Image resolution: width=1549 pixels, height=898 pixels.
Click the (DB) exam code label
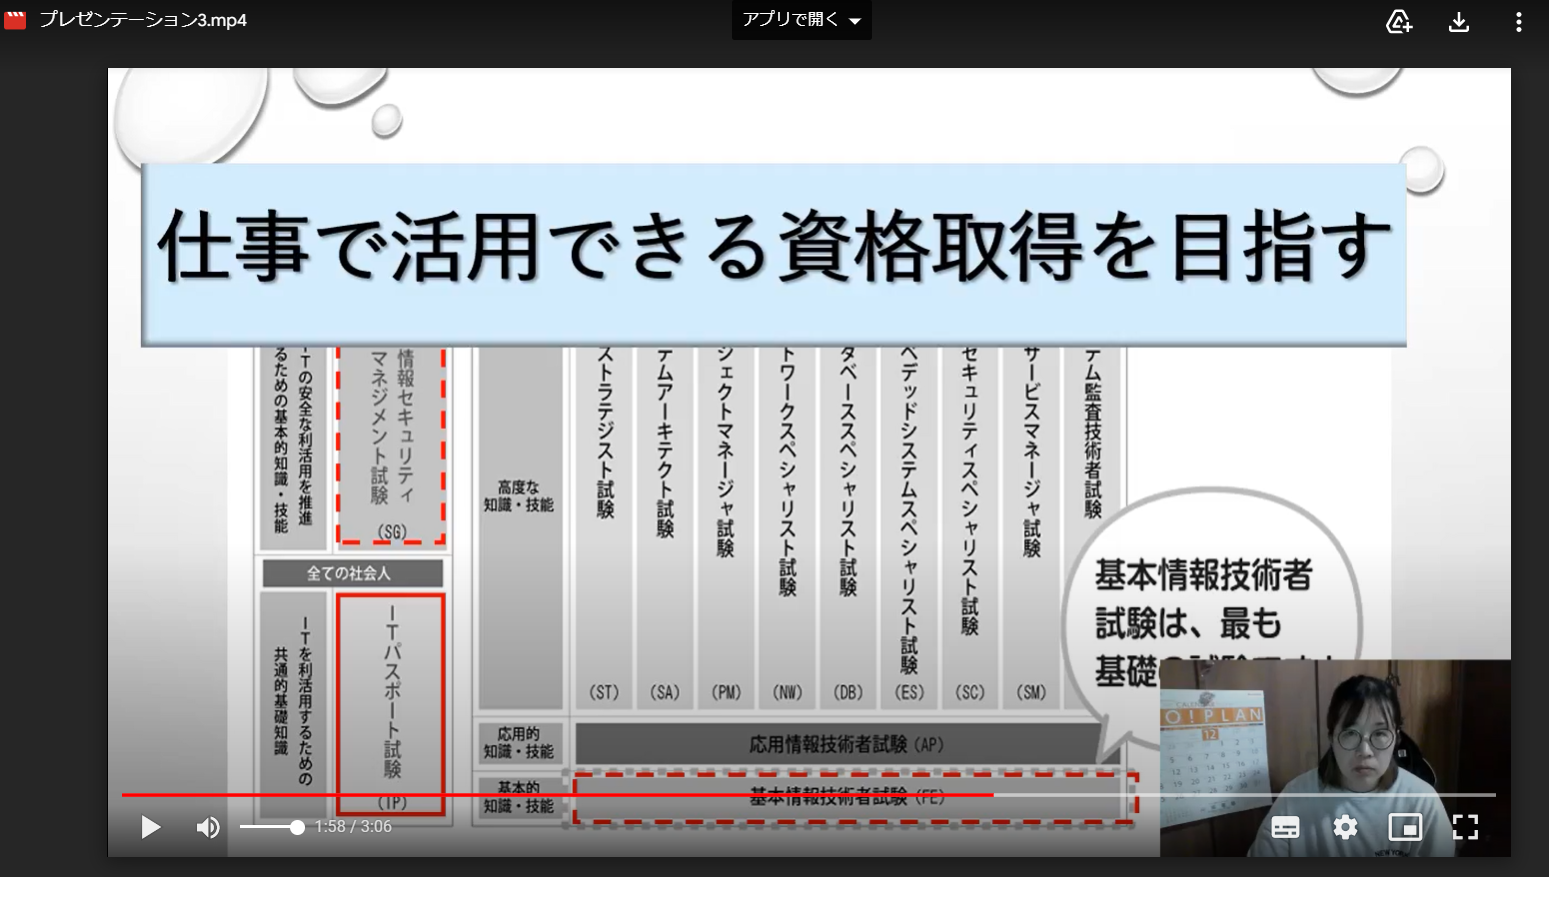pyautogui.click(x=848, y=692)
